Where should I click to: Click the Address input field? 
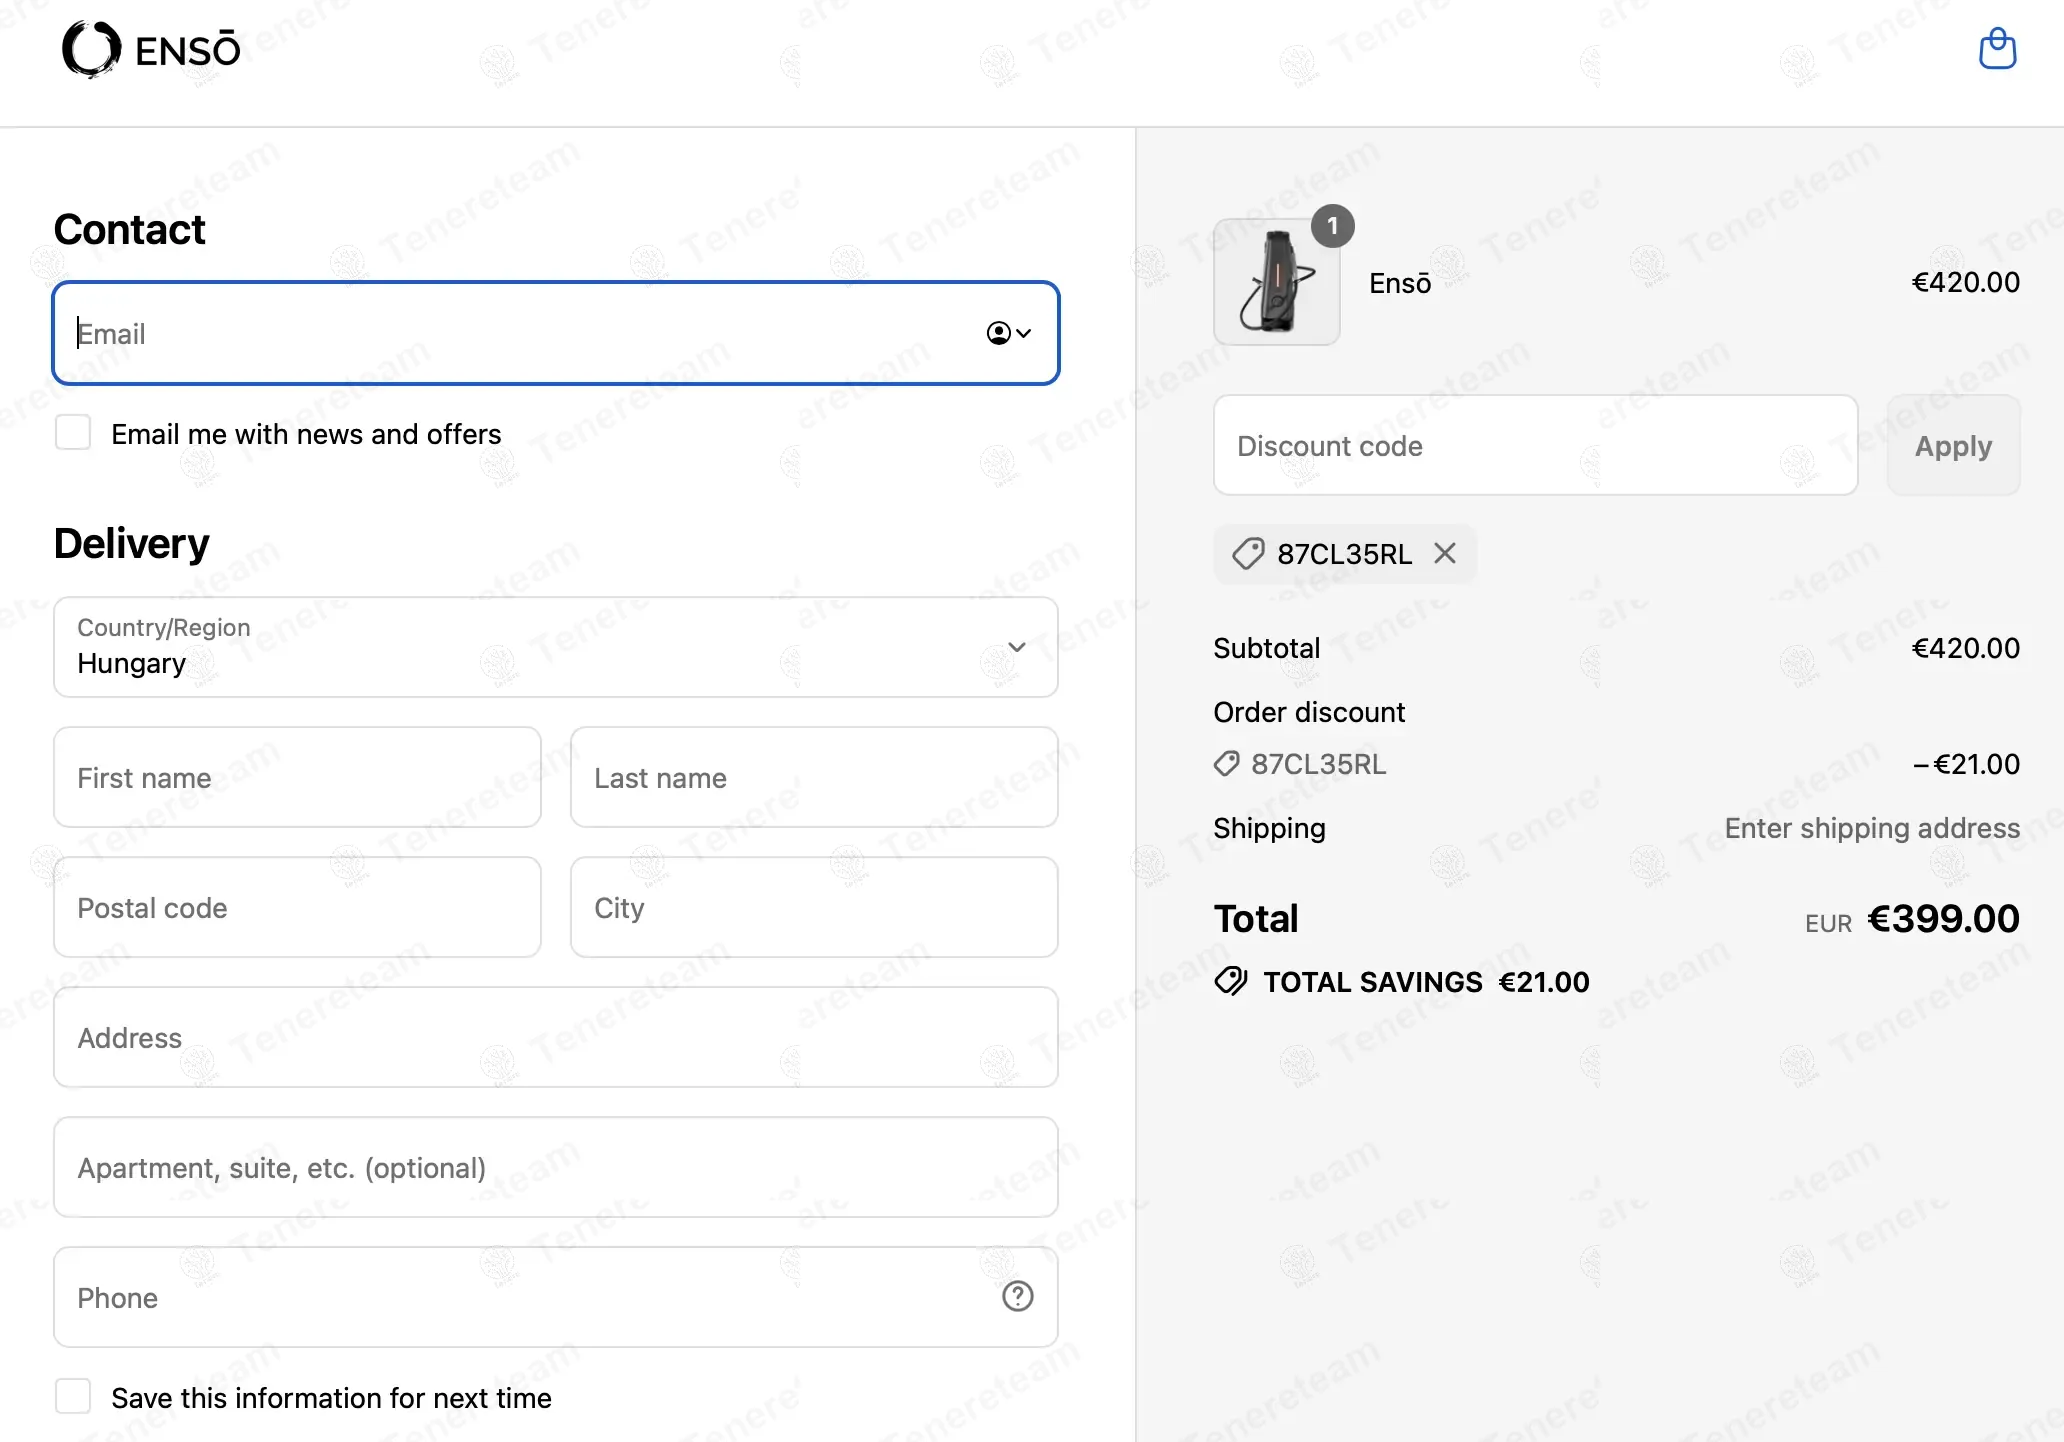point(556,1037)
